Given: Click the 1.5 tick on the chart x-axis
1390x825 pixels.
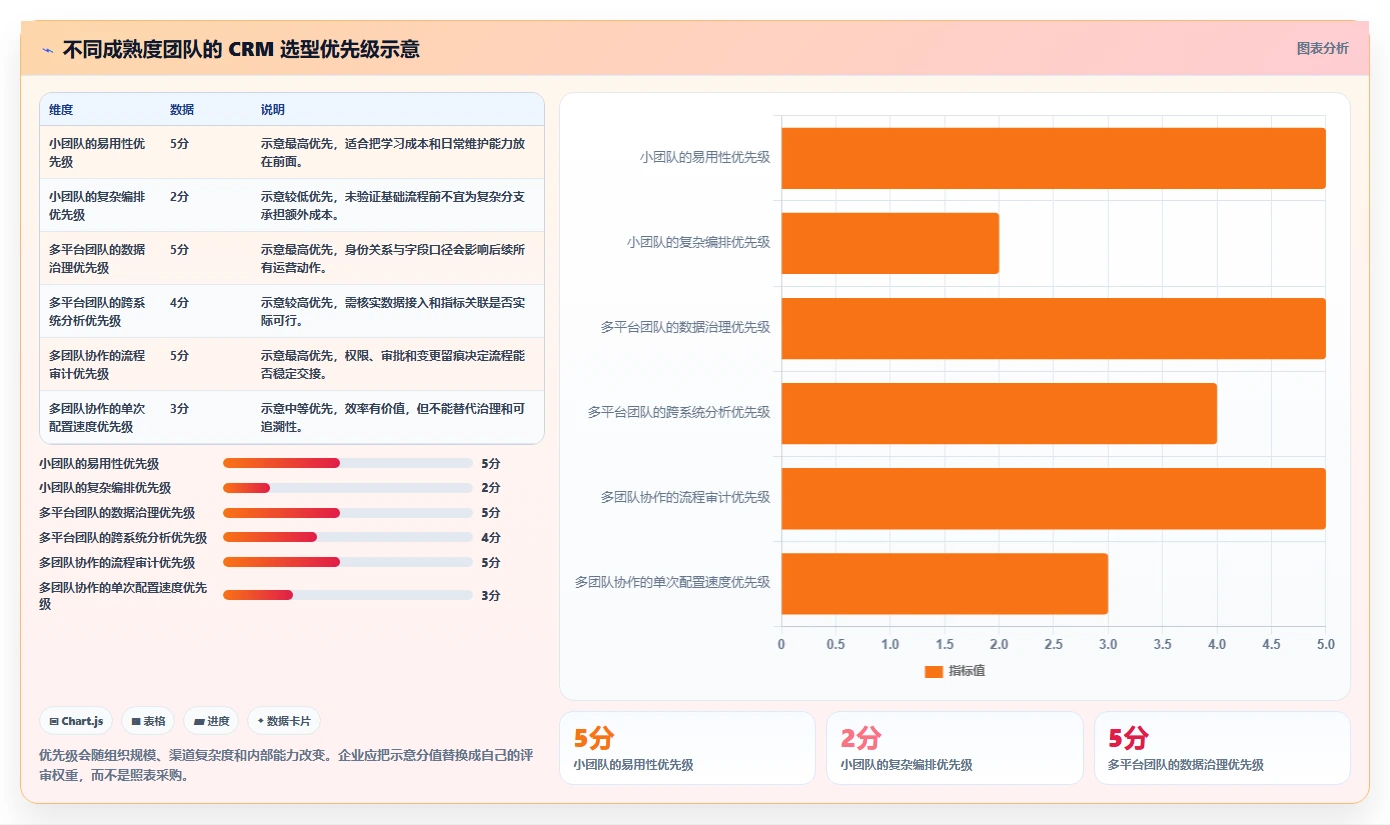Looking at the screenshot, I should (944, 645).
